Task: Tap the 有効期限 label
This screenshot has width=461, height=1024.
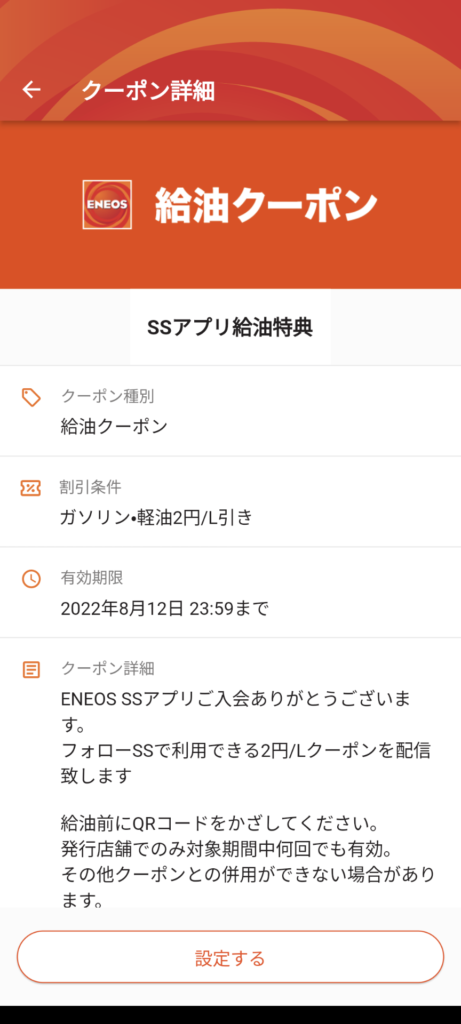Action: coord(91,577)
